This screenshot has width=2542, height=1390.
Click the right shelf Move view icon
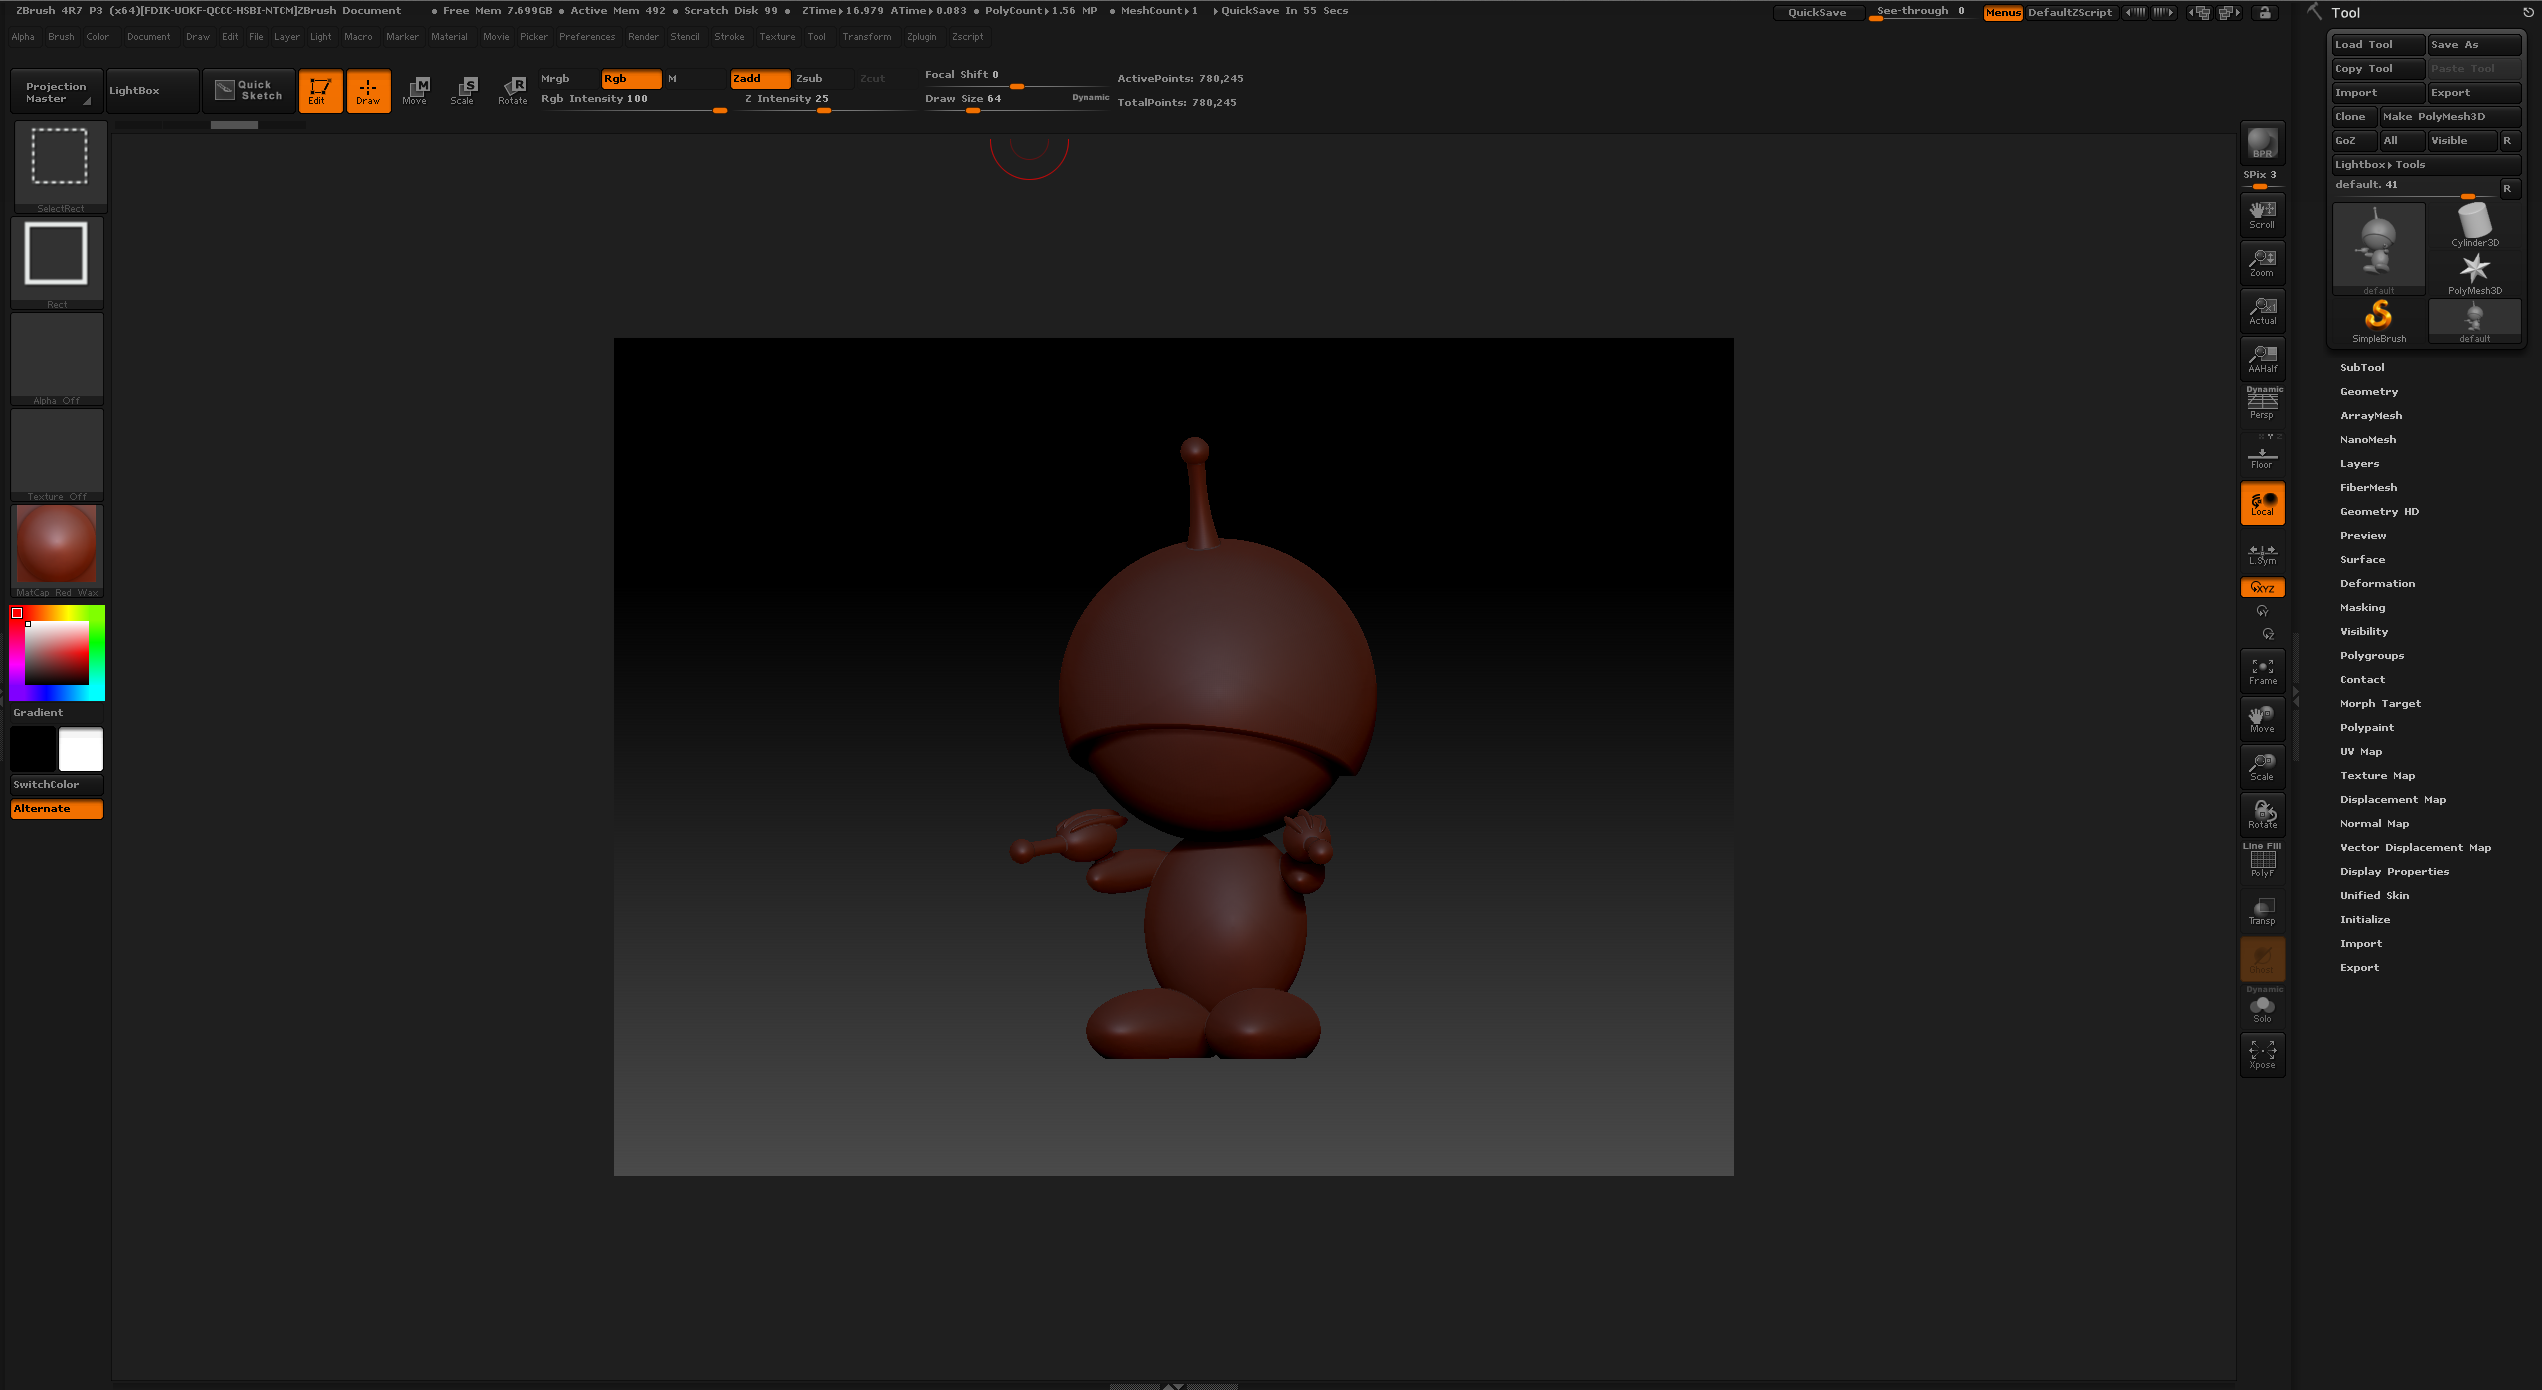pos(2262,719)
